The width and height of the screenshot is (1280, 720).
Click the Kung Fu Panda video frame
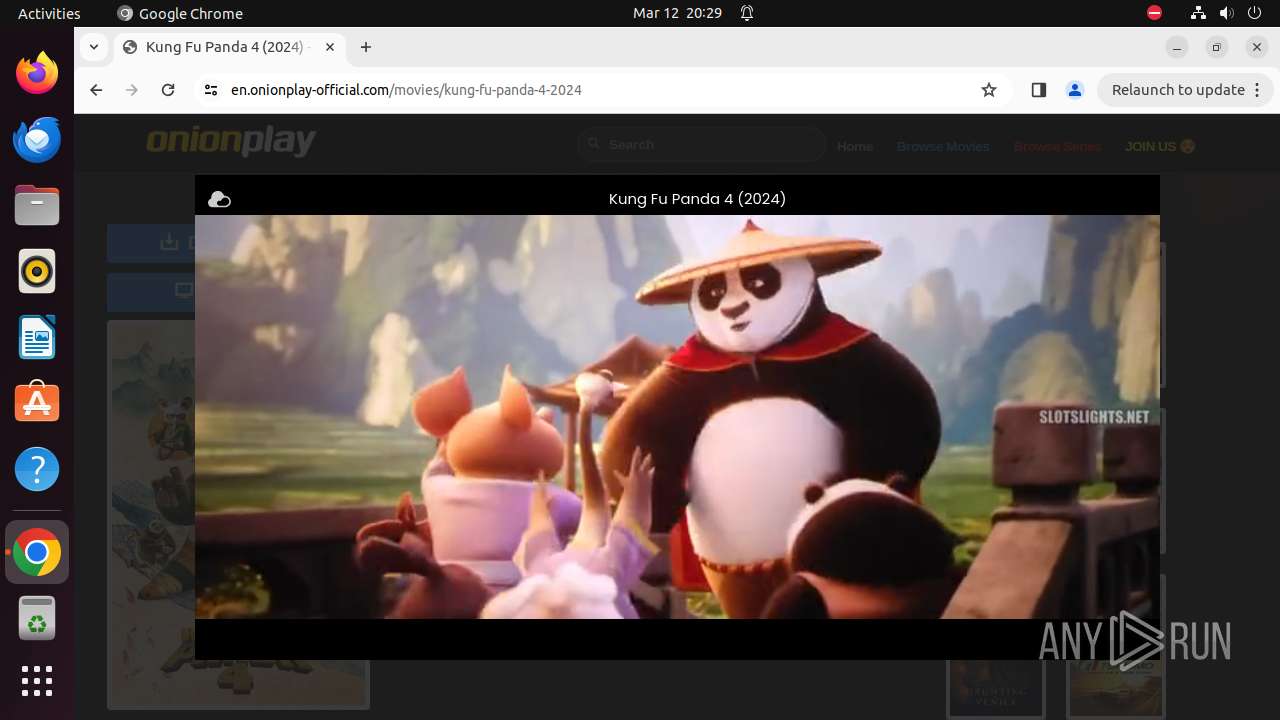[677, 417]
